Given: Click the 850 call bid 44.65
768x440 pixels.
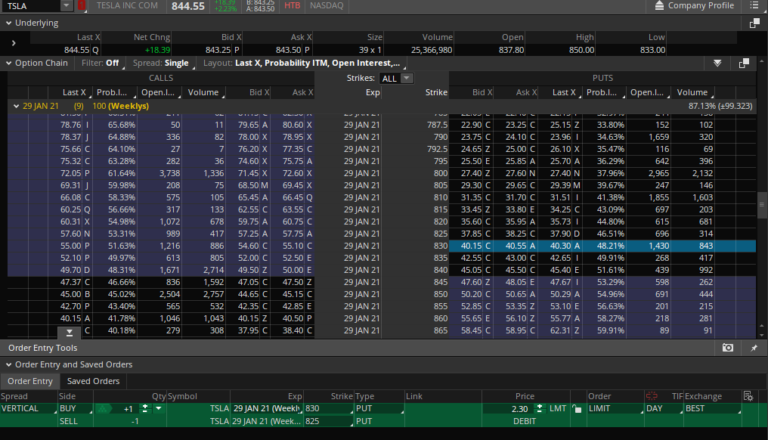Looking at the screenshot, I should 248,294.
